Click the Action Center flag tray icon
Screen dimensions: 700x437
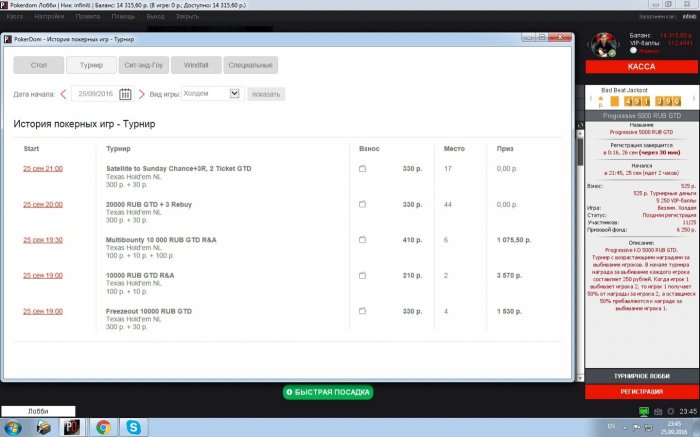[x=637, y=428]
